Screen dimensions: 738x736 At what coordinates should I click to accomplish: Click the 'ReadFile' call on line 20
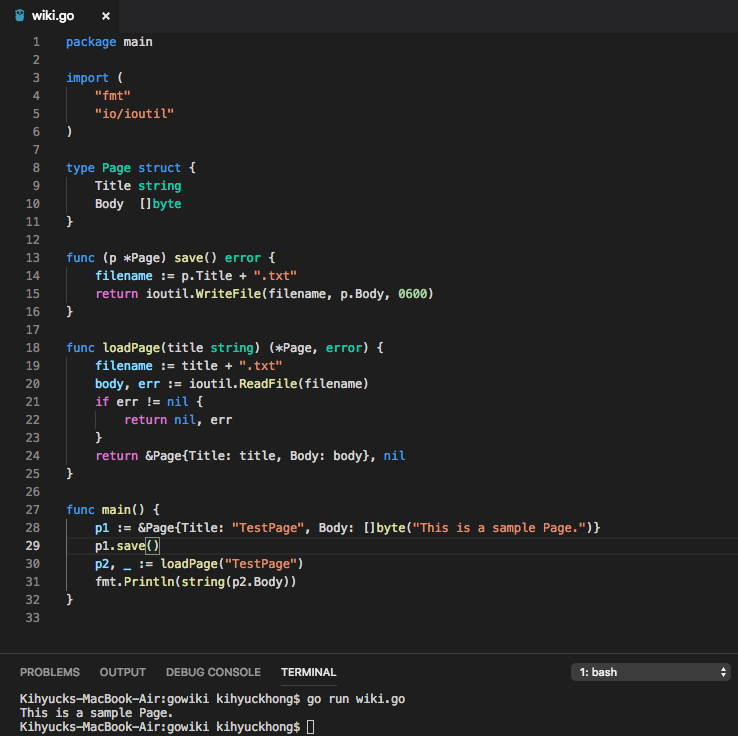pyautogui.click(x=268, y=384)
